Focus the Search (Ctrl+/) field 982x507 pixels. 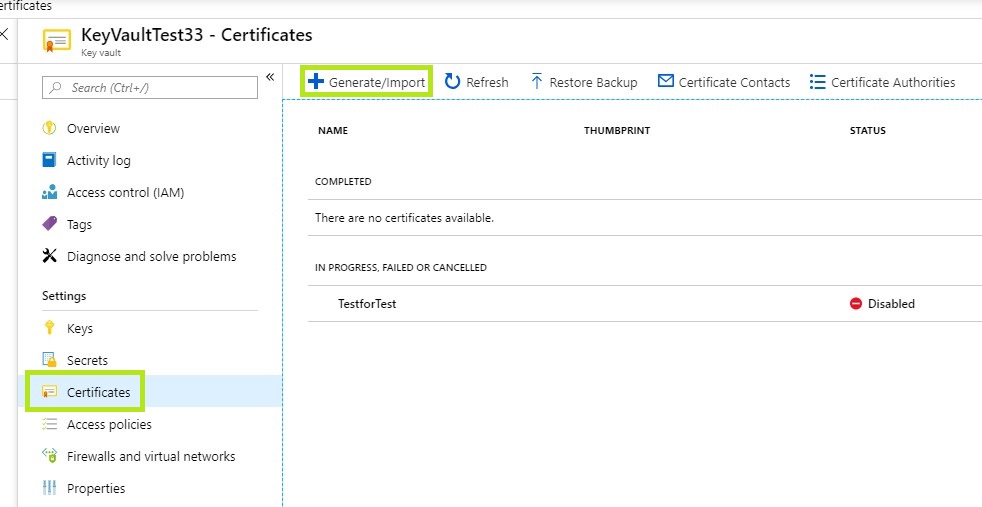(150, 88)
